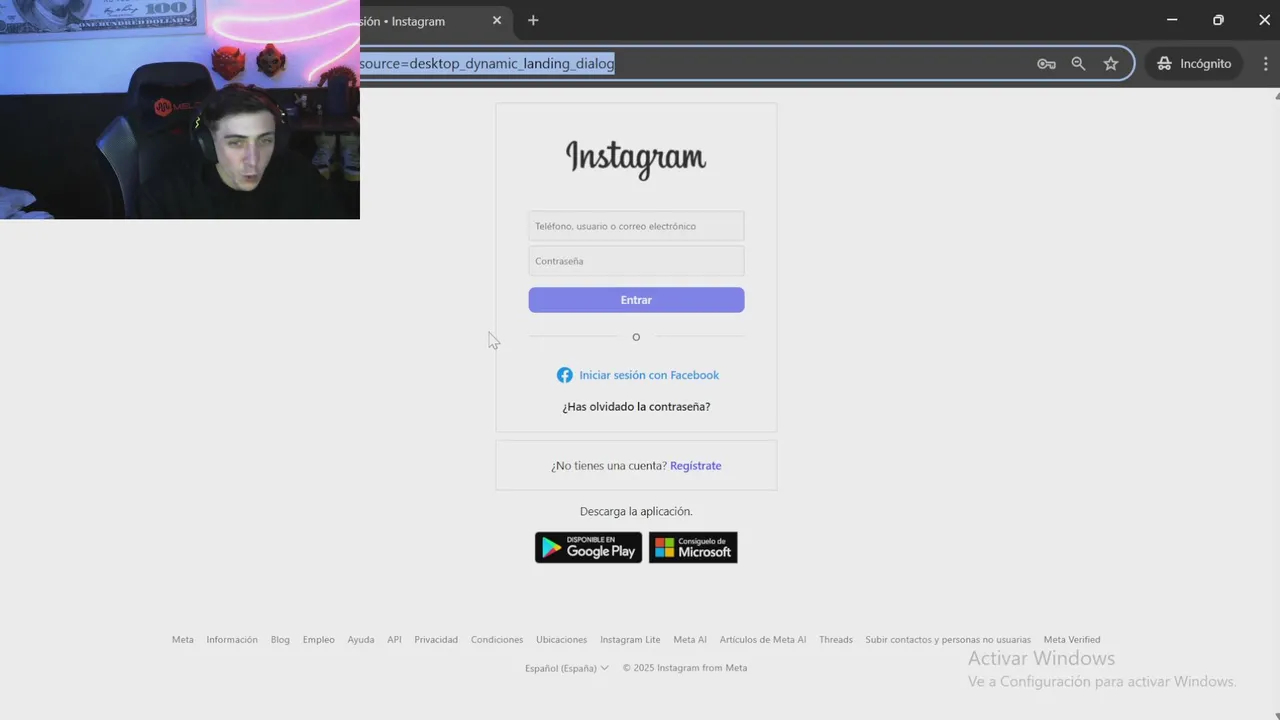Click the address bar URL text

487,63
